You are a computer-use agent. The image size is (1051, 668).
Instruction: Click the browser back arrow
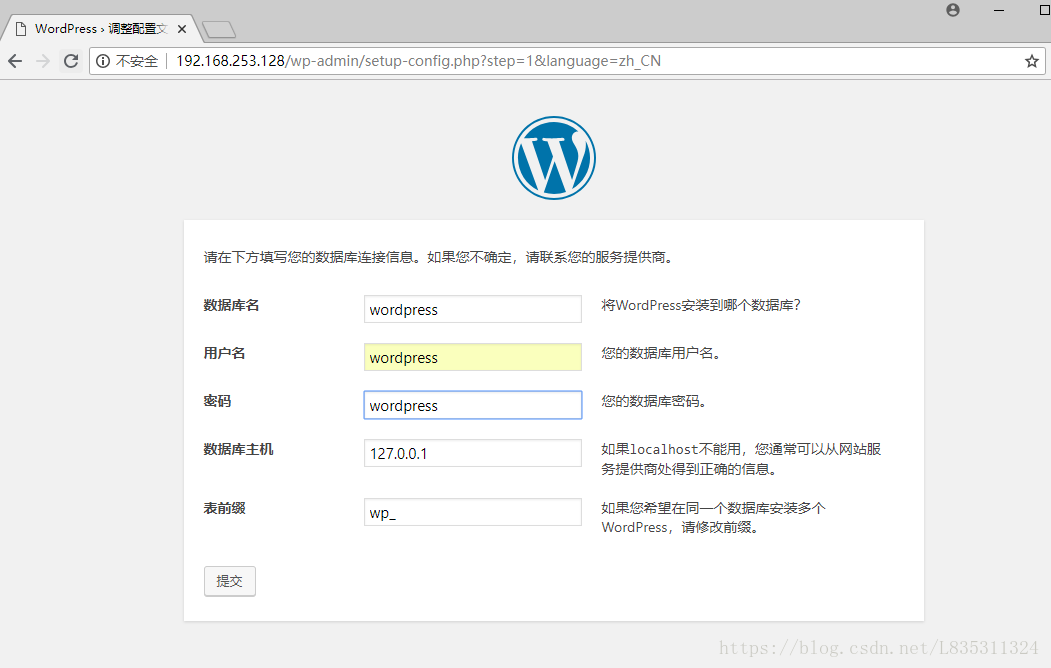pos(15,61)
